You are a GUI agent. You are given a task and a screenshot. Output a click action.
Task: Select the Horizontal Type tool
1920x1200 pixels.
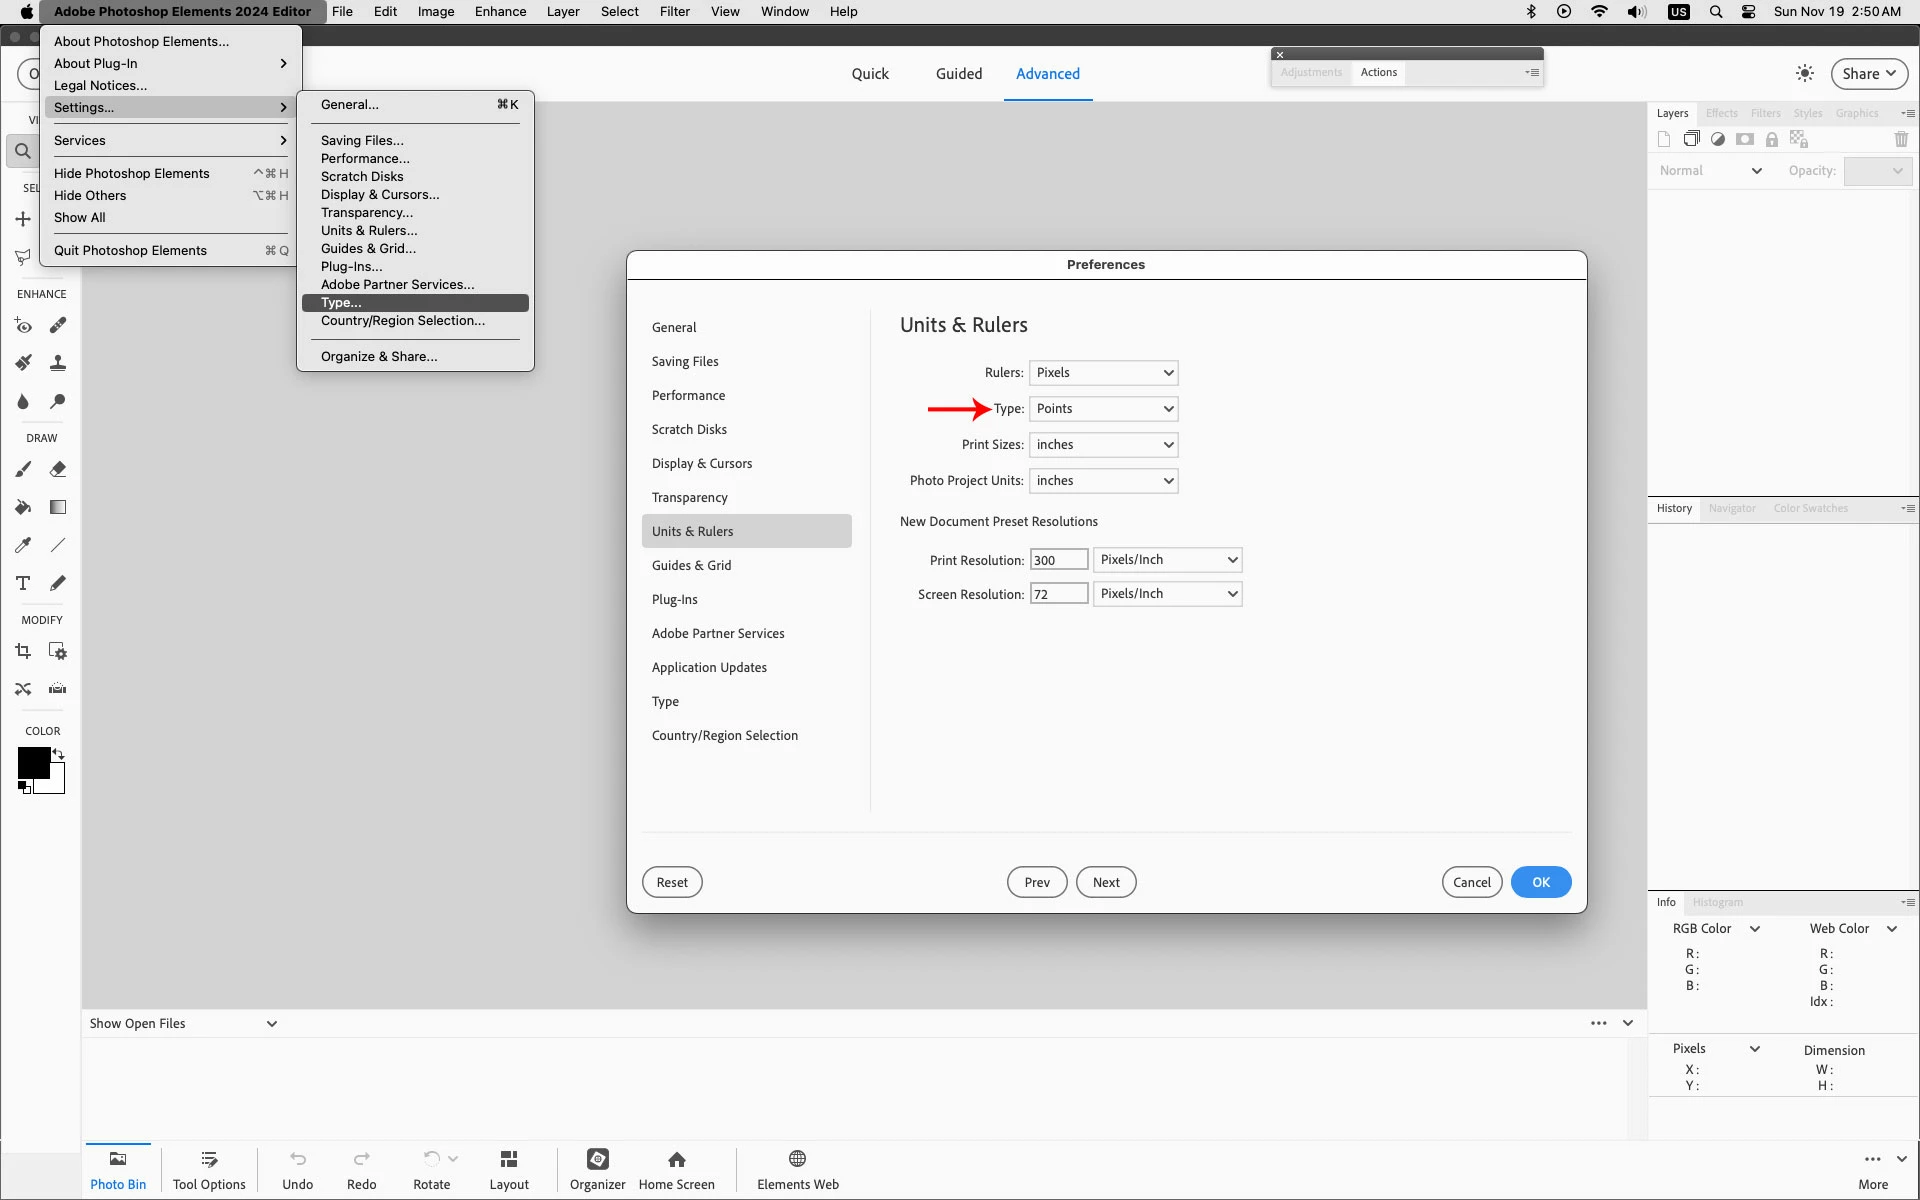tap(23, 583)
